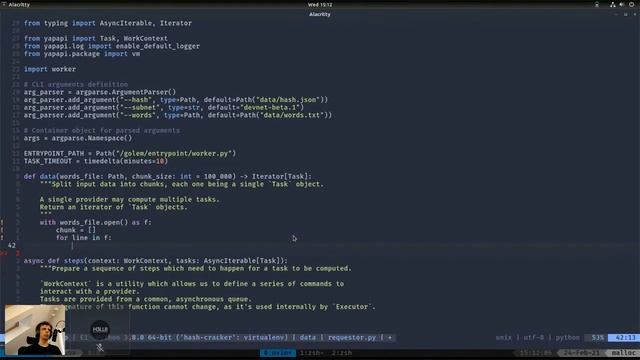Open the volume icon in top bar
This screenshot has width=640, height=360.
621,4
